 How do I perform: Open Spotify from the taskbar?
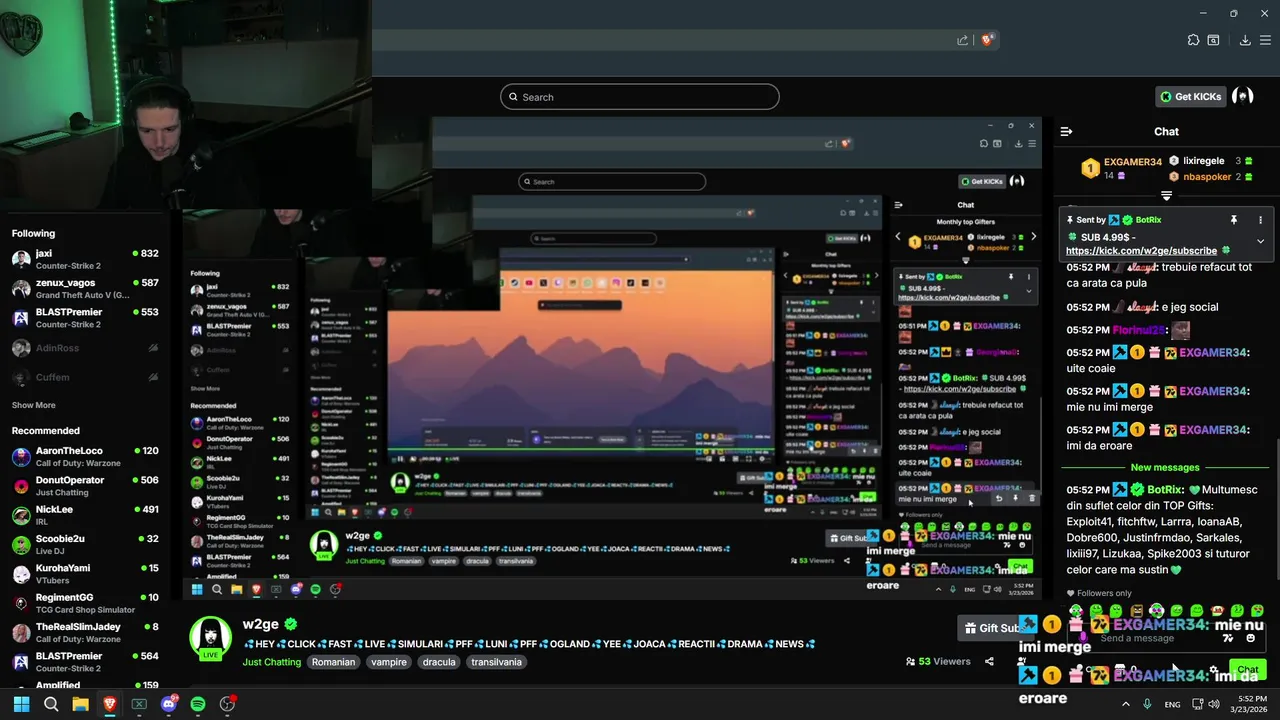click(198, 704)
